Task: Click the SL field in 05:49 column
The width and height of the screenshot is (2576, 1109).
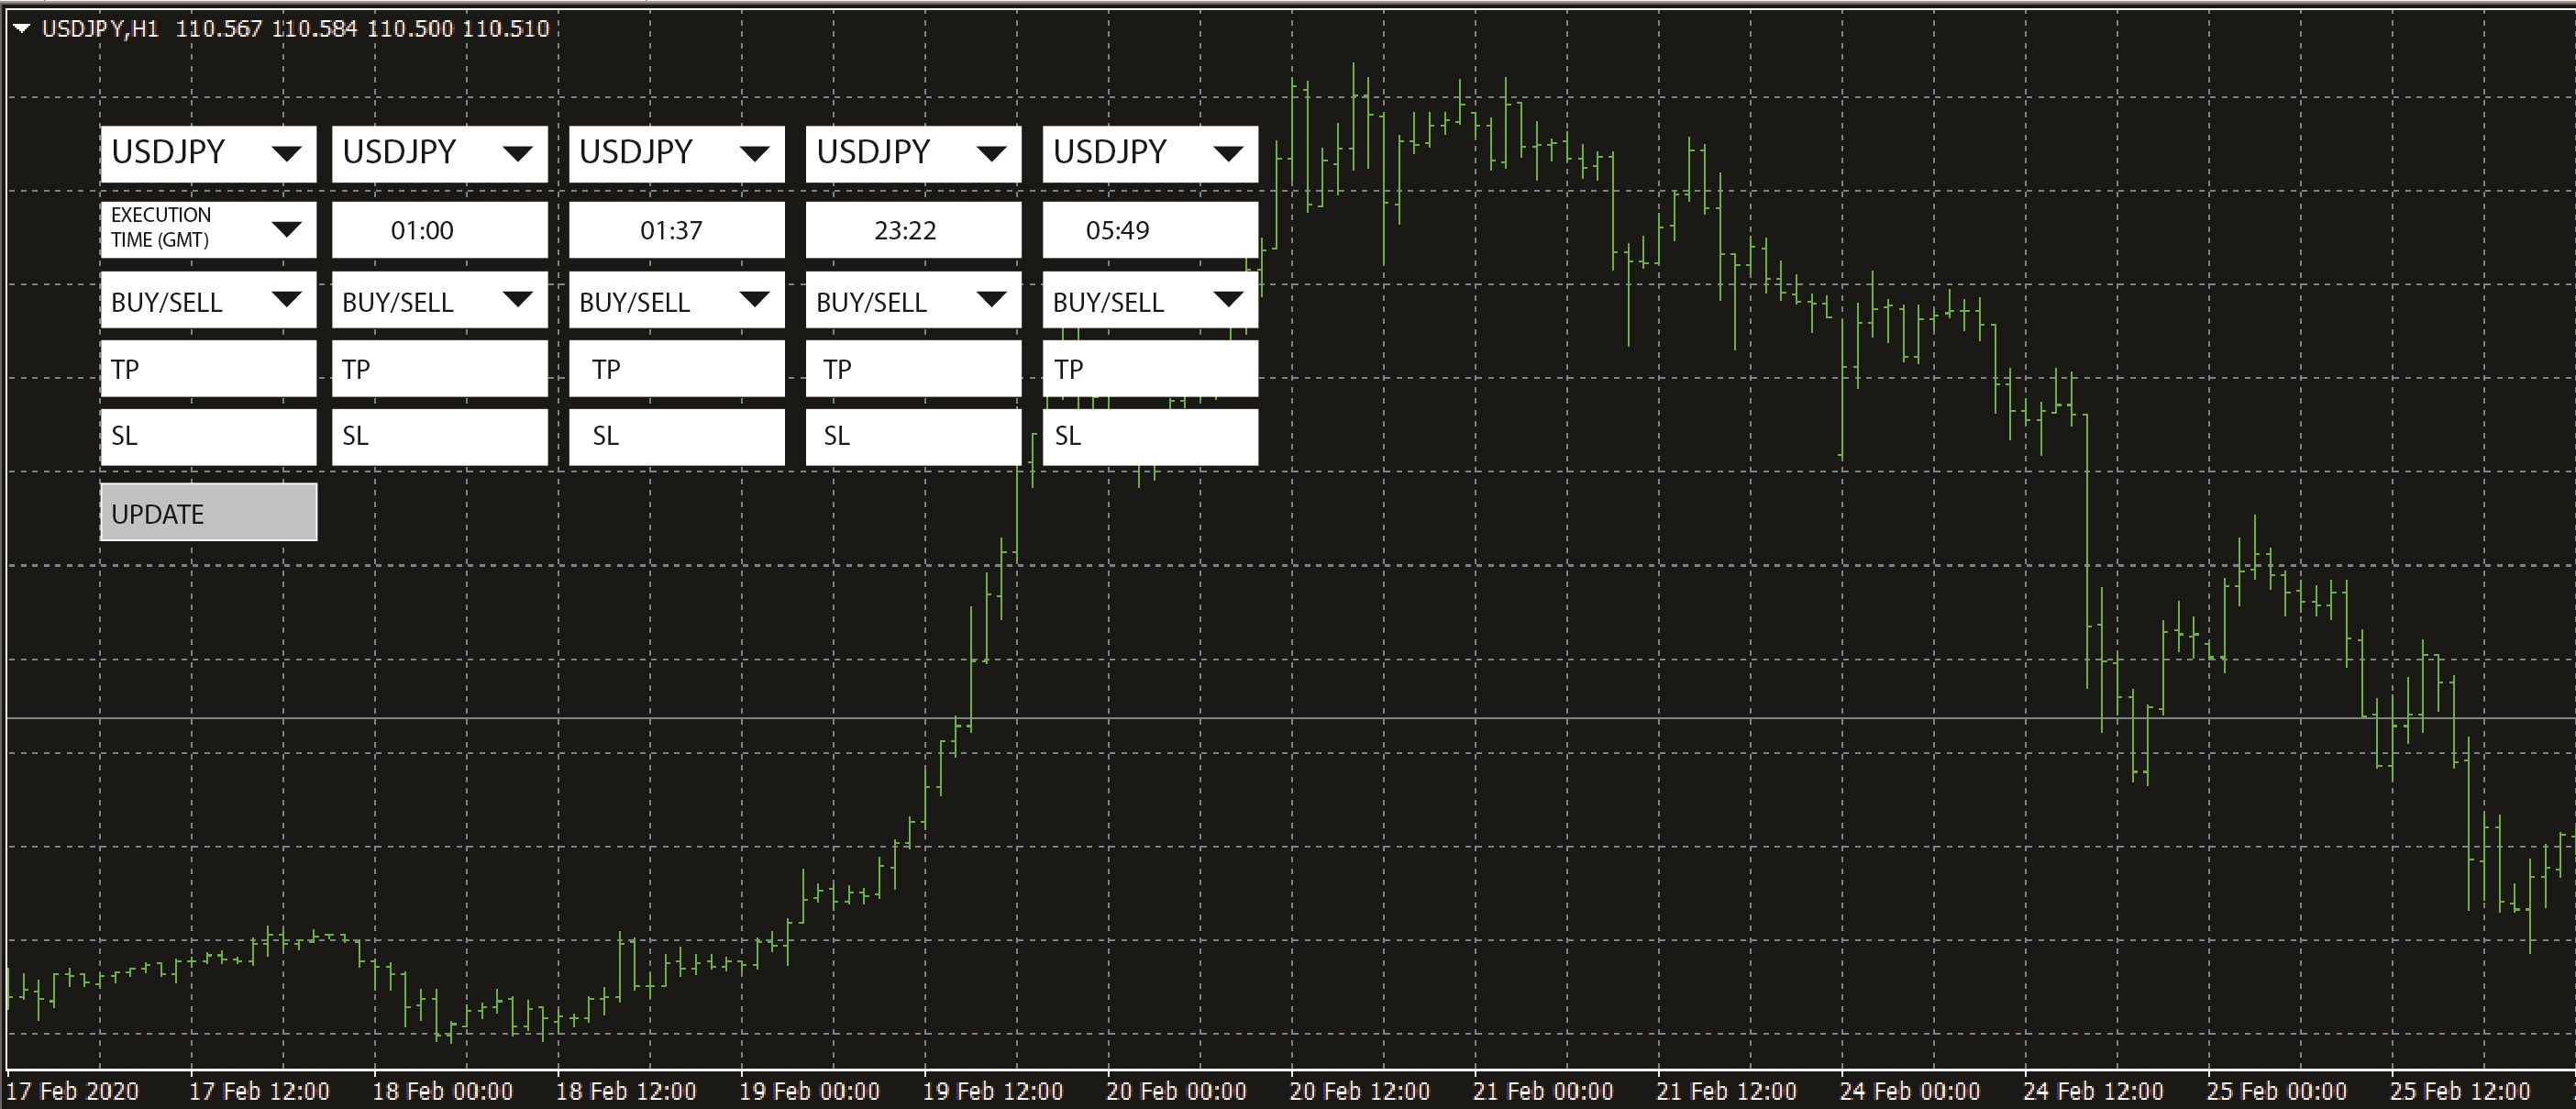Action: (x=1150, y=437)
